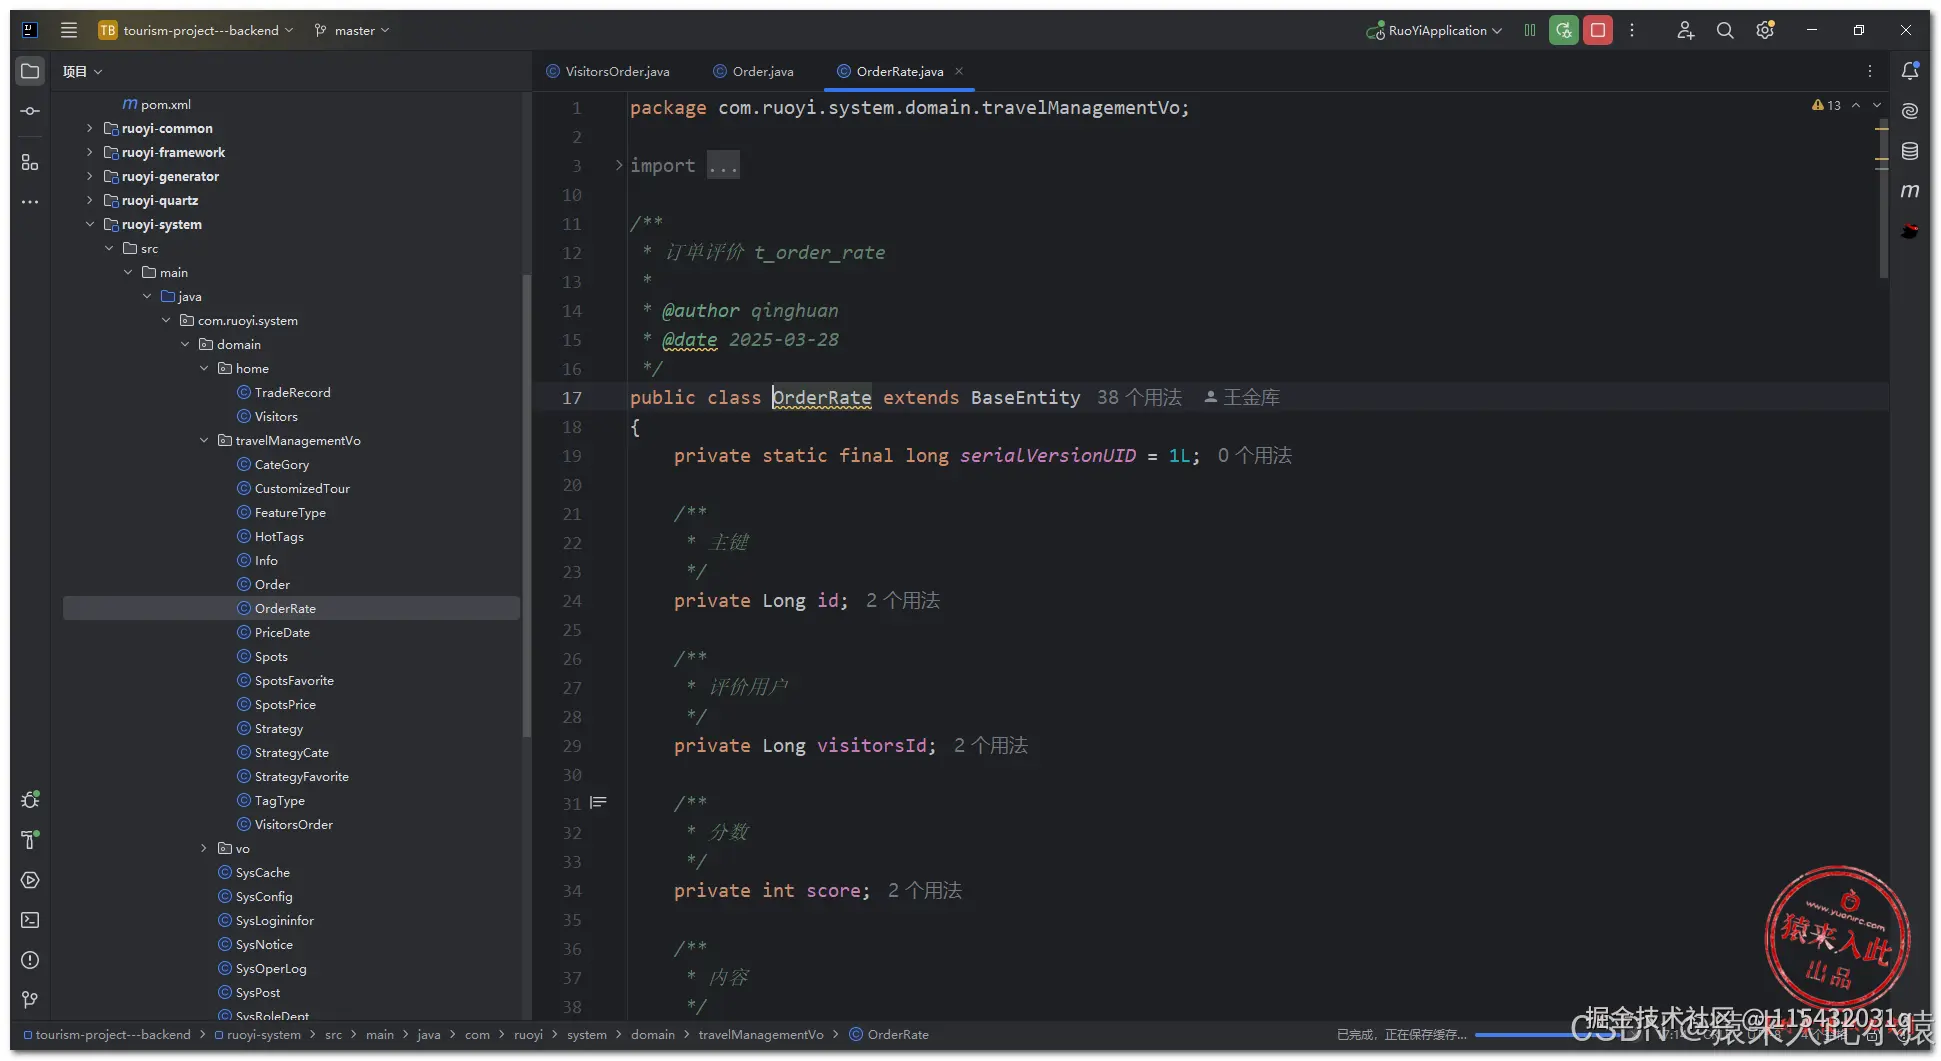The image size is (1941, 1061).
Task: Show more tool windows ellipsis
Action: click(30, 202)
